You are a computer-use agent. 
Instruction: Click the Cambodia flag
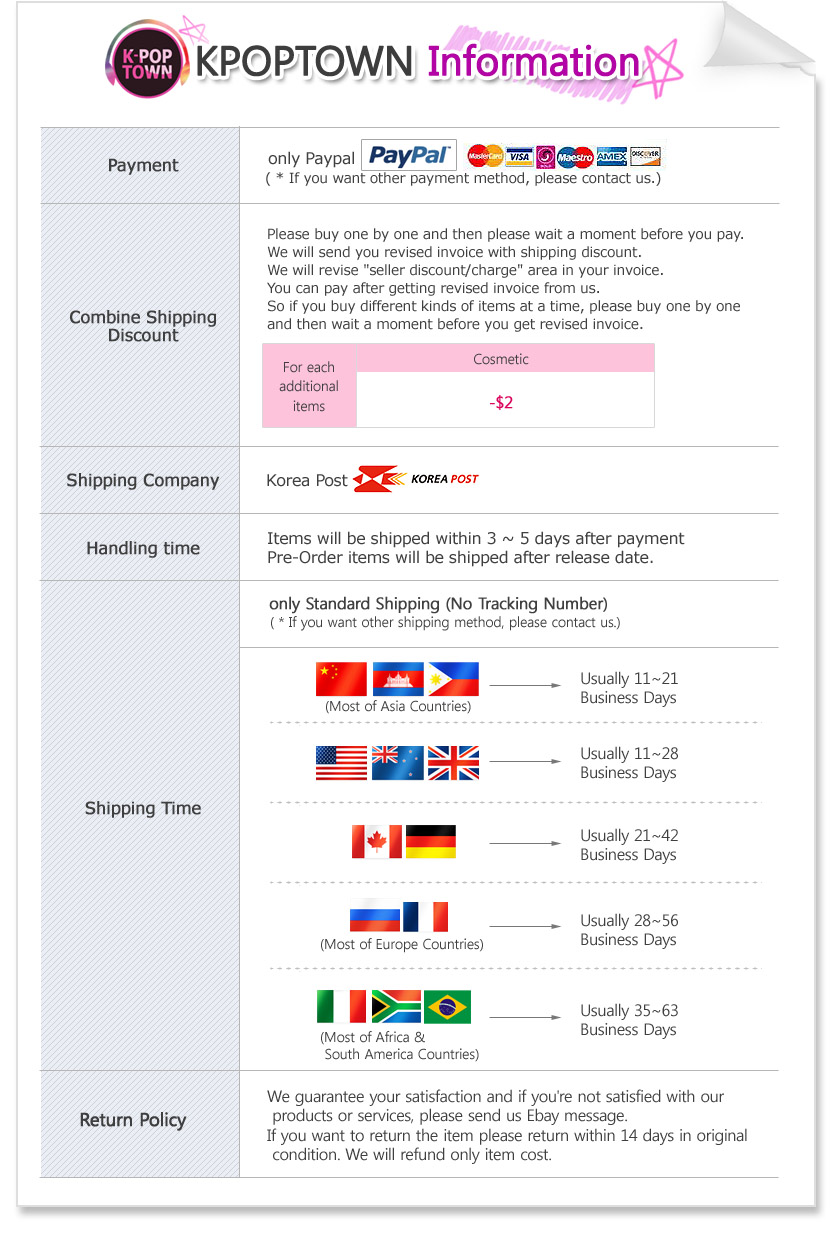click(x=398, y=679)
